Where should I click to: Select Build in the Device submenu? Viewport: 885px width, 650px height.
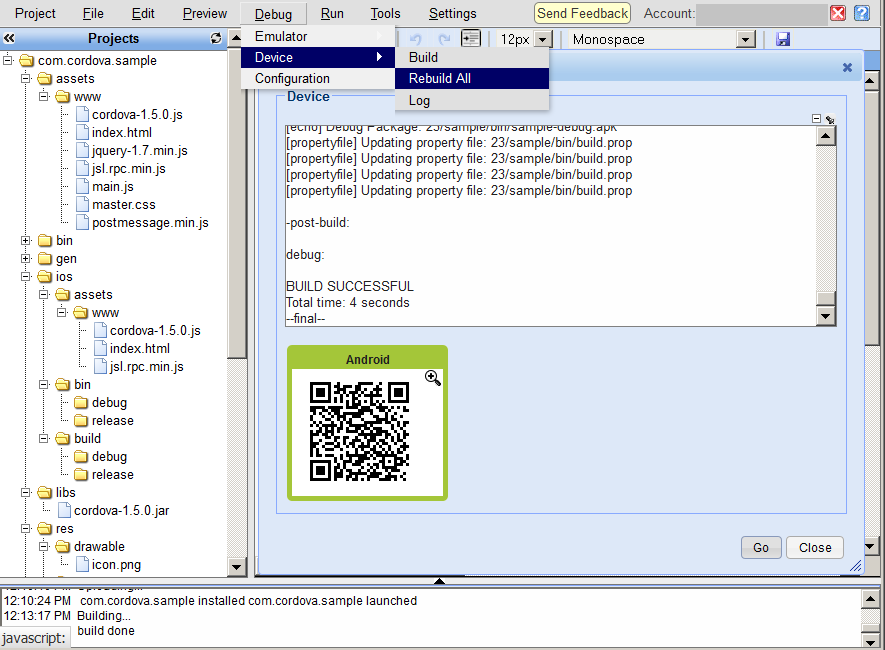(472, 58)
